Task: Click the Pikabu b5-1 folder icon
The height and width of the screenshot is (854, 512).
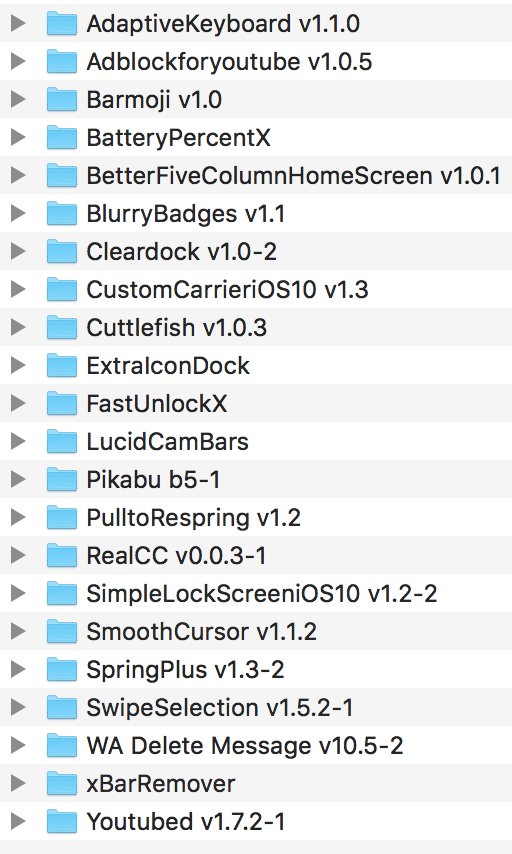Action: pyautogui.click(x=62, y=480)
